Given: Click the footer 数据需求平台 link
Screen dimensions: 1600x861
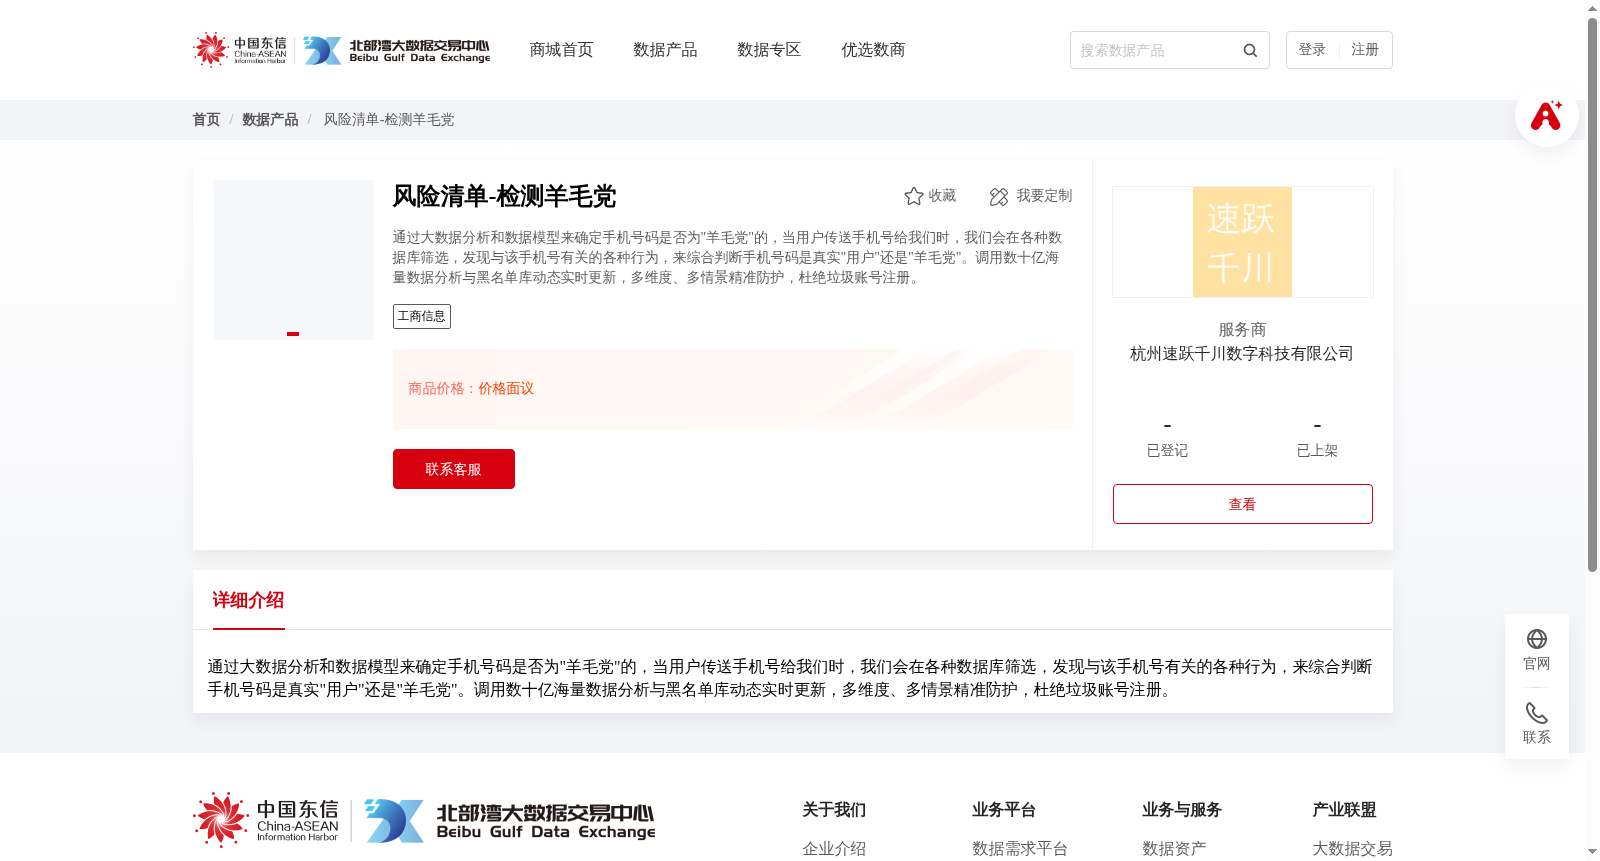Looking at the screenshot, I should coord(1020,849).
